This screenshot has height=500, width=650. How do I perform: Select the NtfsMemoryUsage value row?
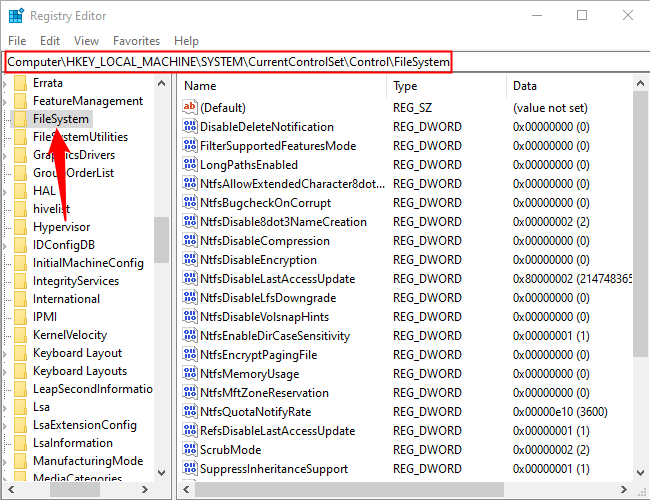(249, 374)
